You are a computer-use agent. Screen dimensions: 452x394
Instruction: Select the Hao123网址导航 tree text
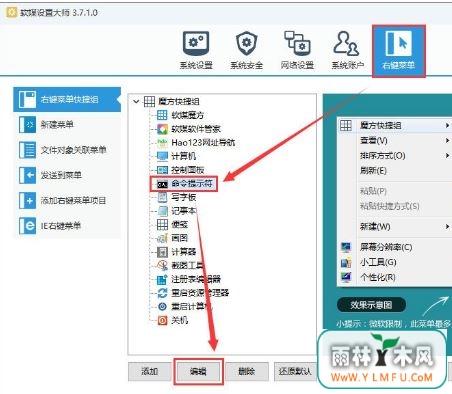pyautogui.click(x=203, y=143)
